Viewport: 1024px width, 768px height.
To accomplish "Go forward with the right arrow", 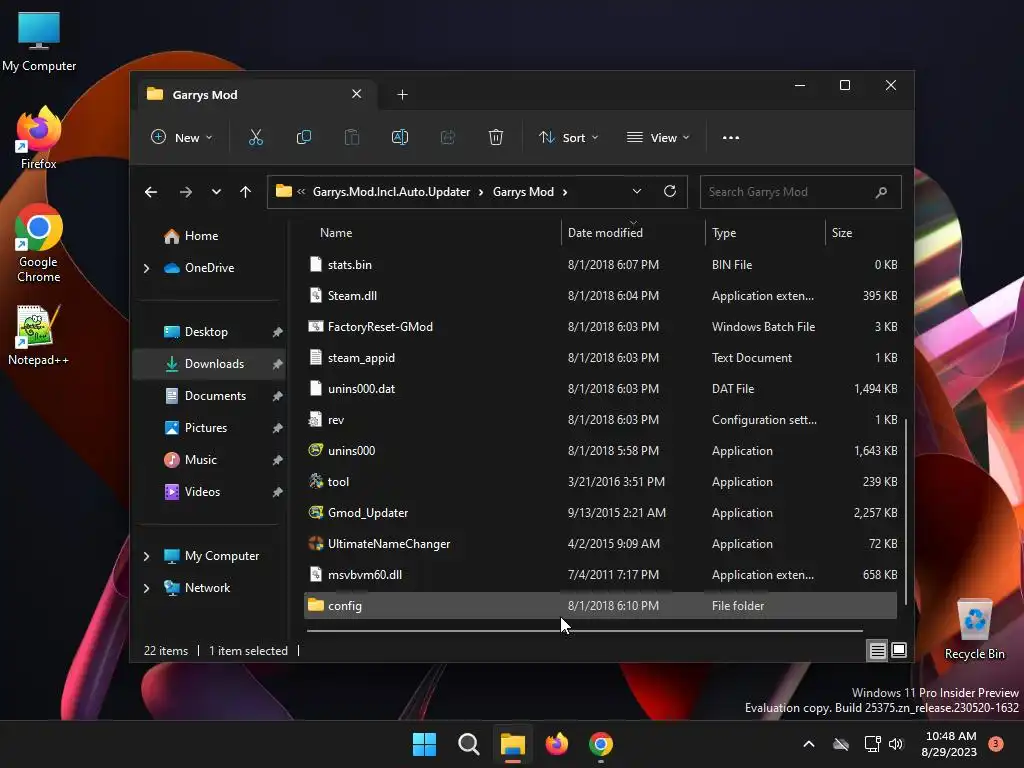I will point(185,192).
